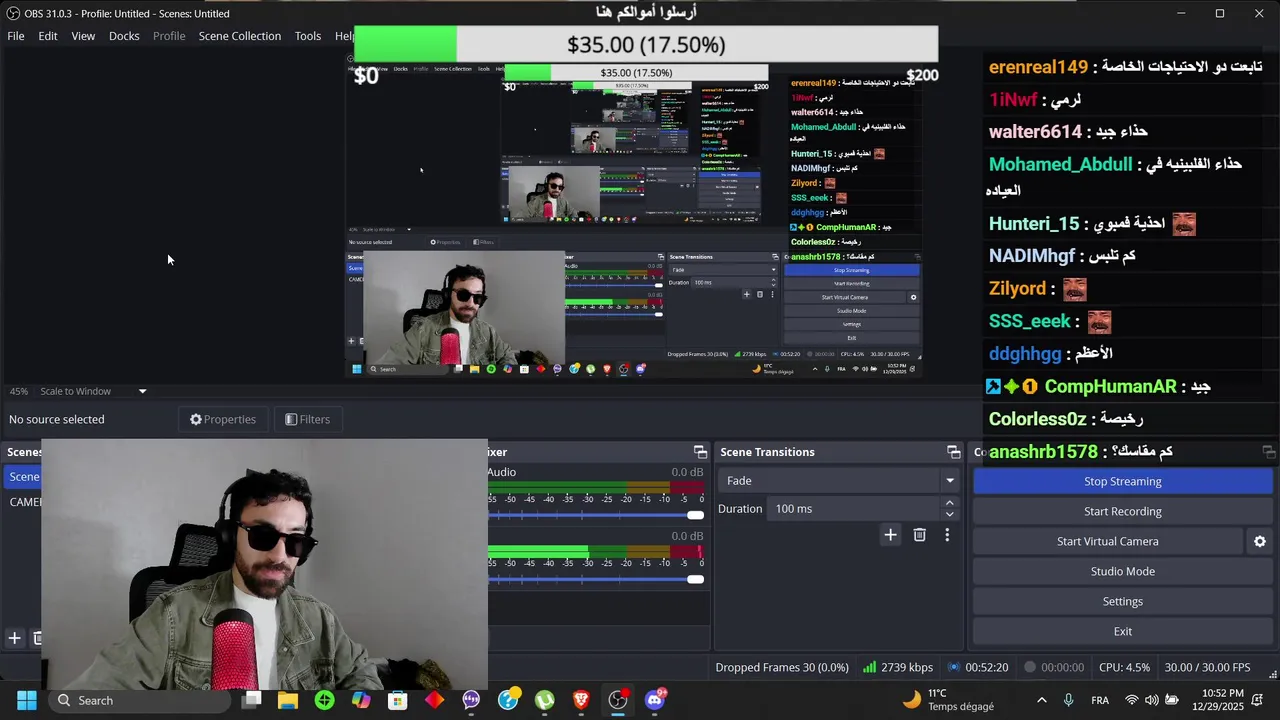This screenshot has width=1280, height=720.
Task: Open uTorrent from taskbar
Action: pyautogui.click(x=545, y=700)
